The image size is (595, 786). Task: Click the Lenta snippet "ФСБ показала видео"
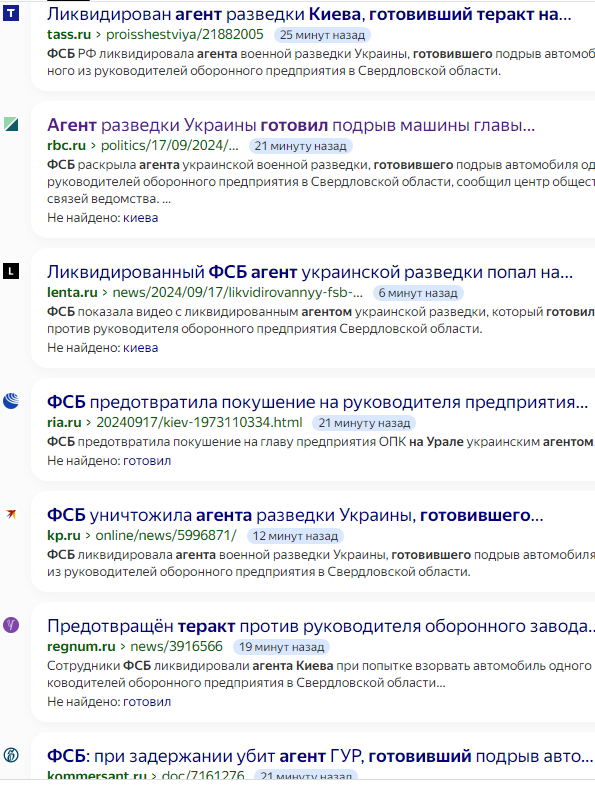coord(321,320)
